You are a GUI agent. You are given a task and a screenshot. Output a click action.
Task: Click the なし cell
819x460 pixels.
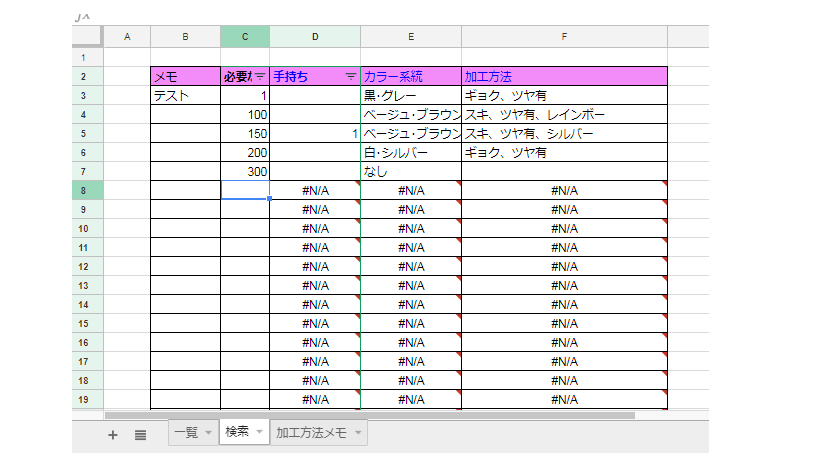(x=411, y=171)
